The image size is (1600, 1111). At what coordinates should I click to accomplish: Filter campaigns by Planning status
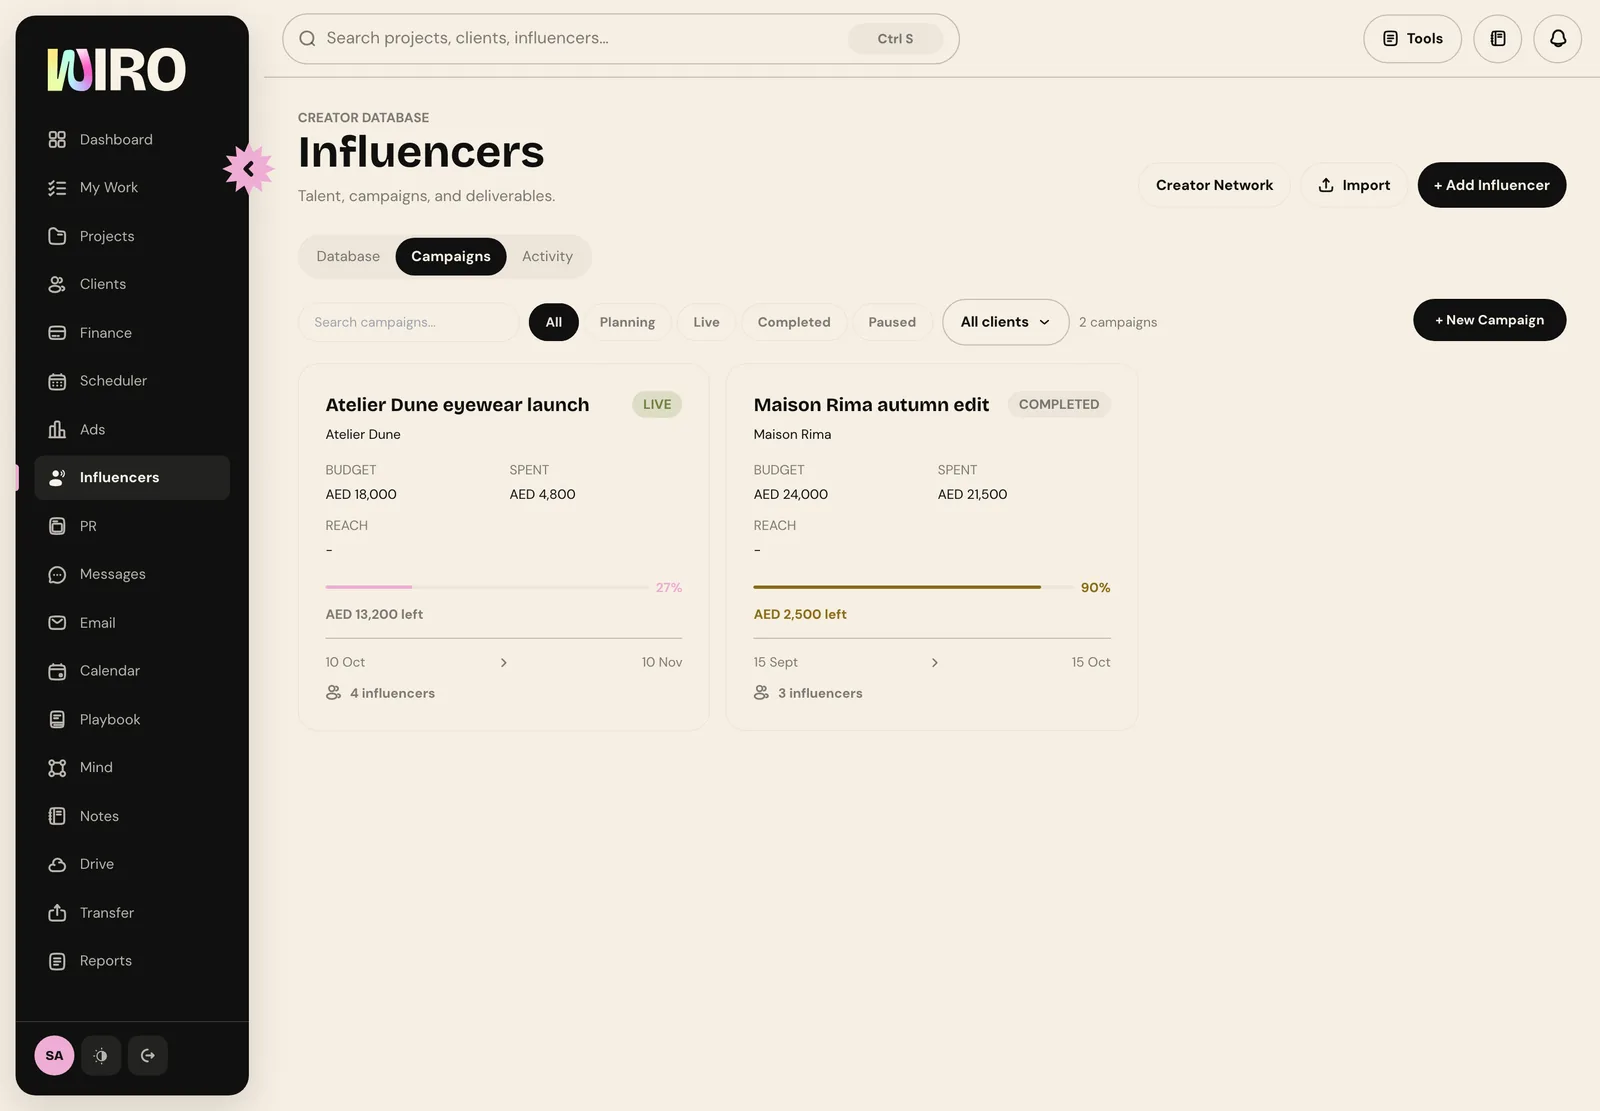coord(627,322)
